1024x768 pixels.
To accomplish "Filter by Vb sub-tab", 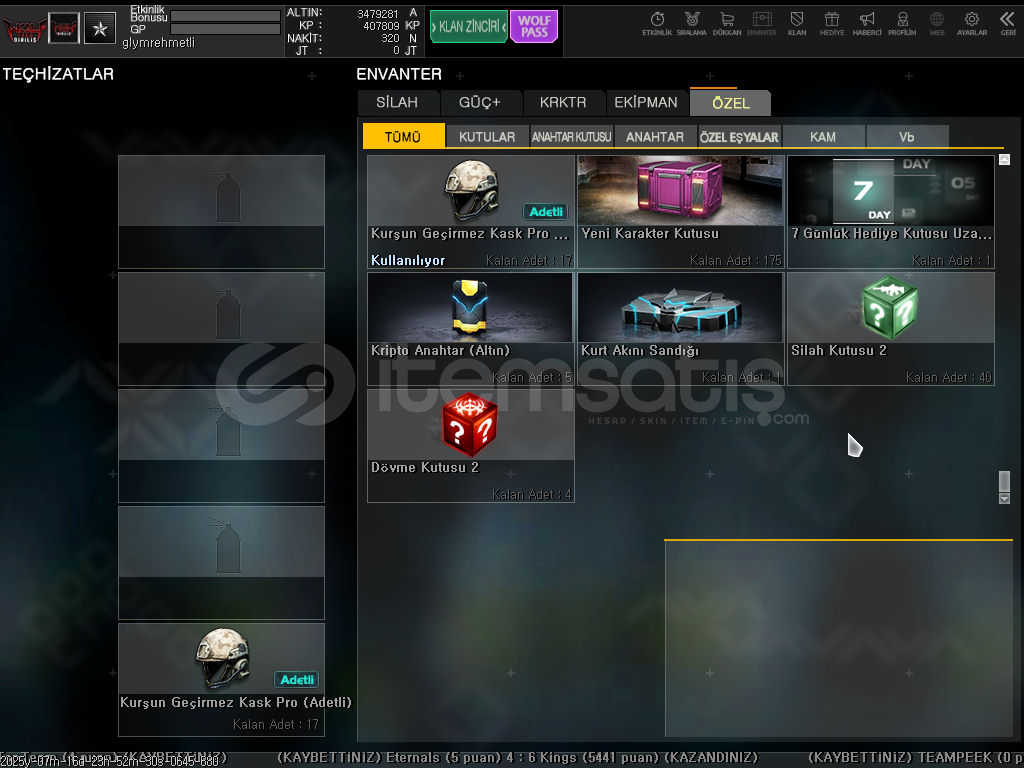I will [x=906, y=136].
